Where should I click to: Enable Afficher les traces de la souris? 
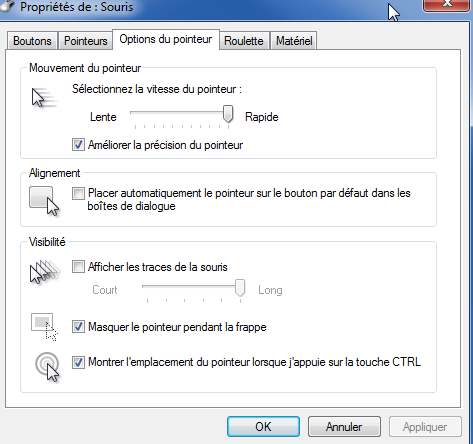(78, 267)
